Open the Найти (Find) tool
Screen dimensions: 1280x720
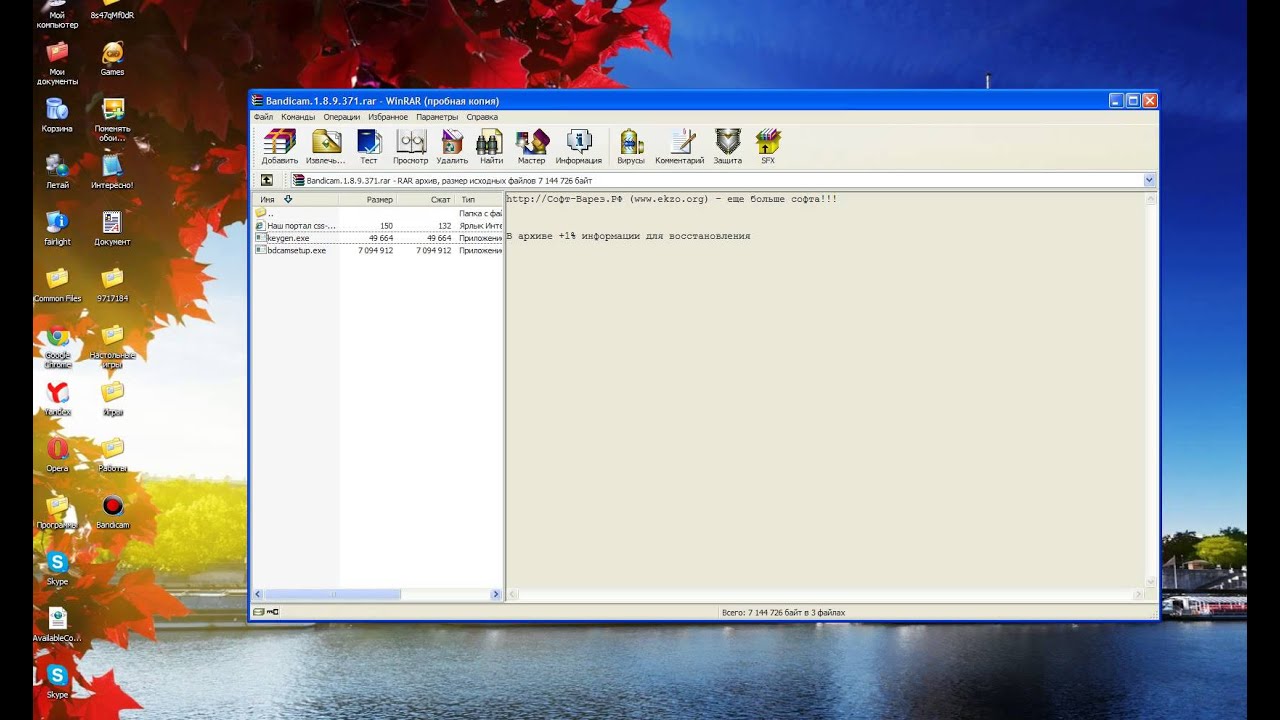coord(491,146)
